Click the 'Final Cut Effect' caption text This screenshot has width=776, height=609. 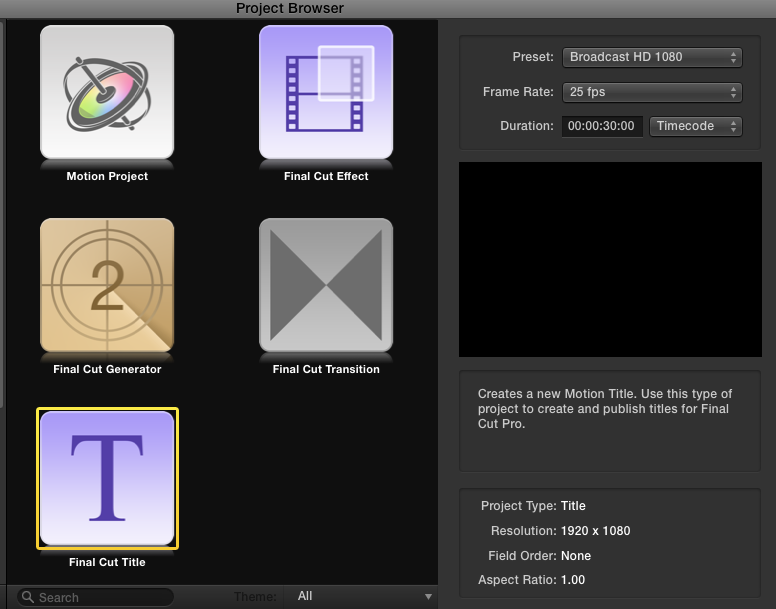[x=326, y=176]
